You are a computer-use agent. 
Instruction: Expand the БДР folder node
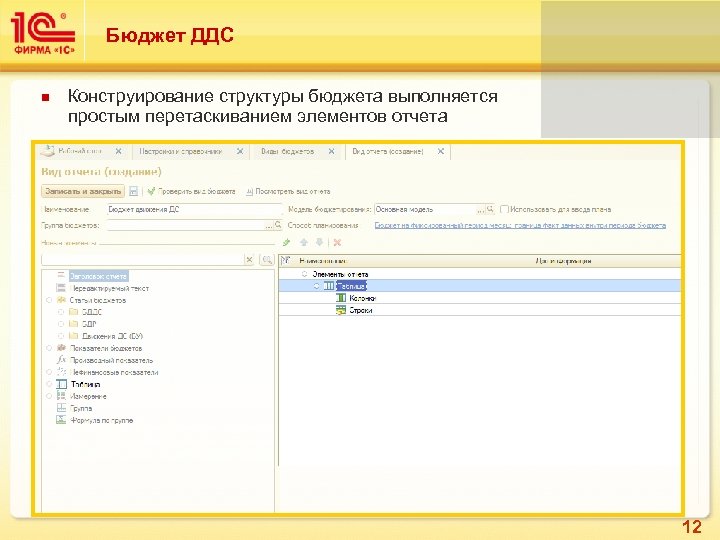pos(61,324)
